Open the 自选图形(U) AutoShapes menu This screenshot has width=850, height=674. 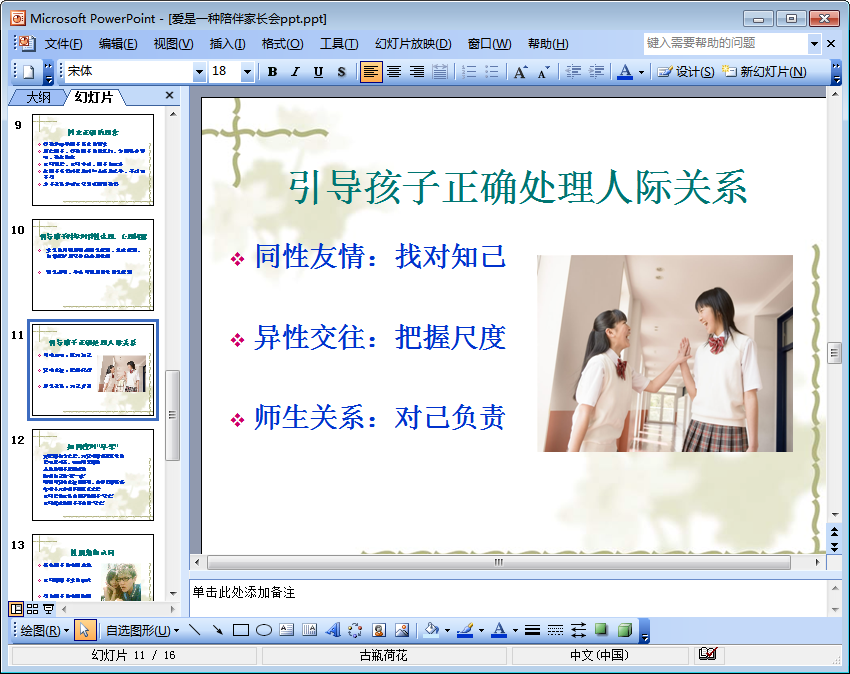point(142,630)
